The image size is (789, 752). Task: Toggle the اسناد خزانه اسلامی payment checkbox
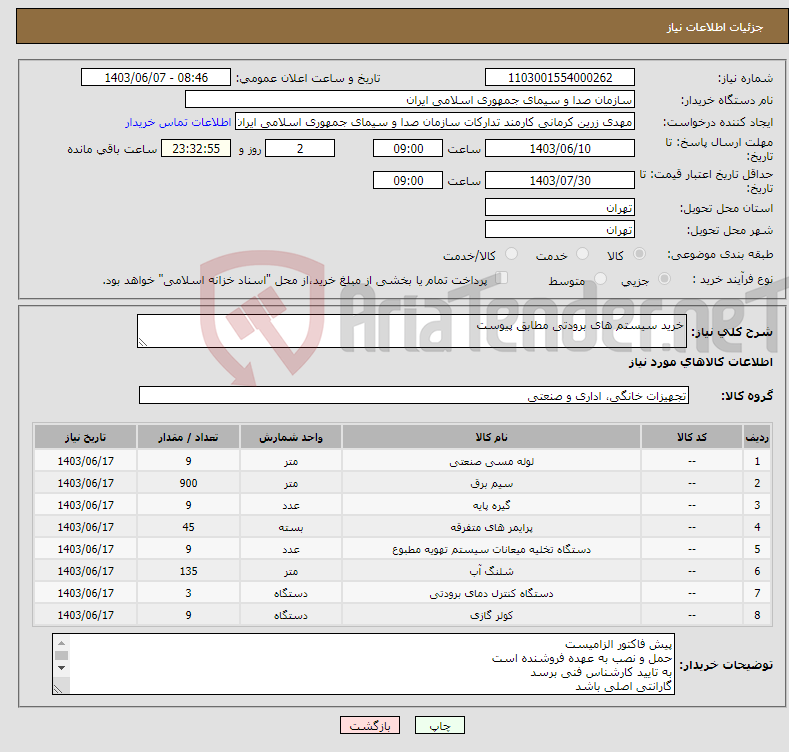point(501,278)
